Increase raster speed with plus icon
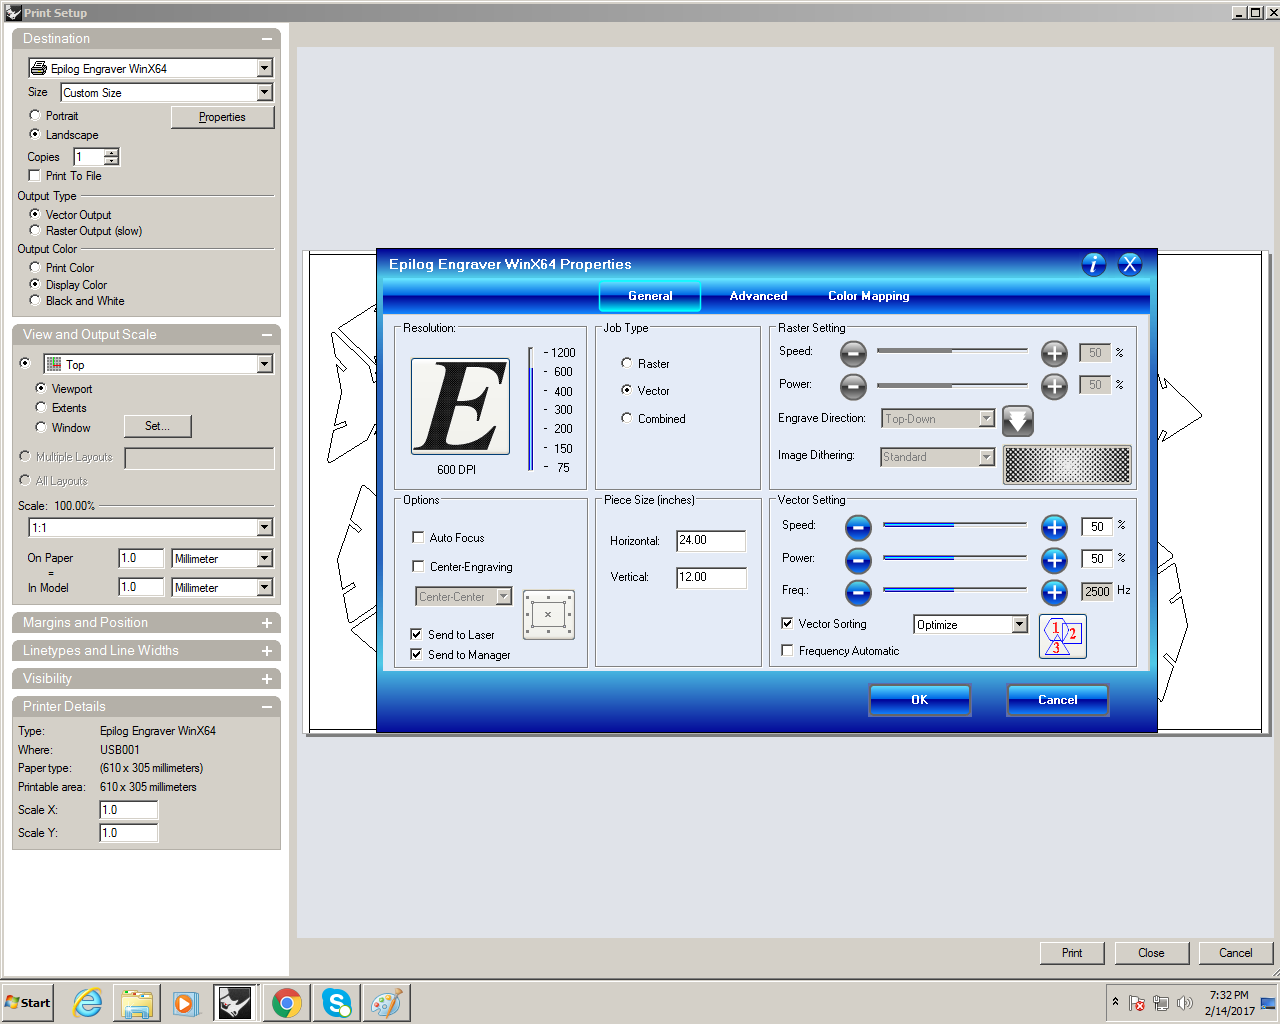1280x1024 pixels. coord(1054,353)
